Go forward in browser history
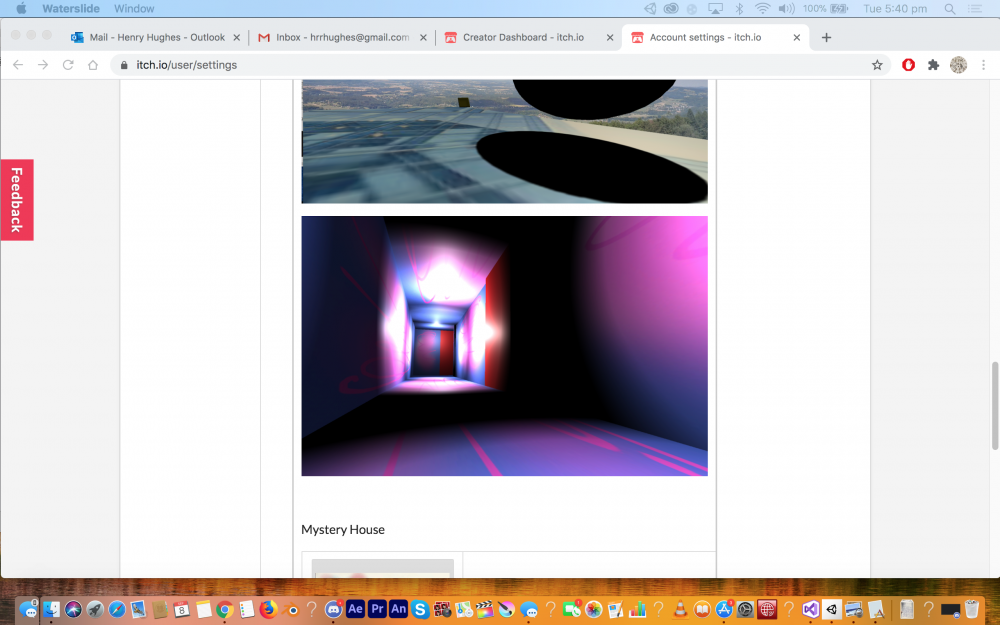Viewport: 1000px width, 625px height. pyautogui.click(x=43, y=65)
